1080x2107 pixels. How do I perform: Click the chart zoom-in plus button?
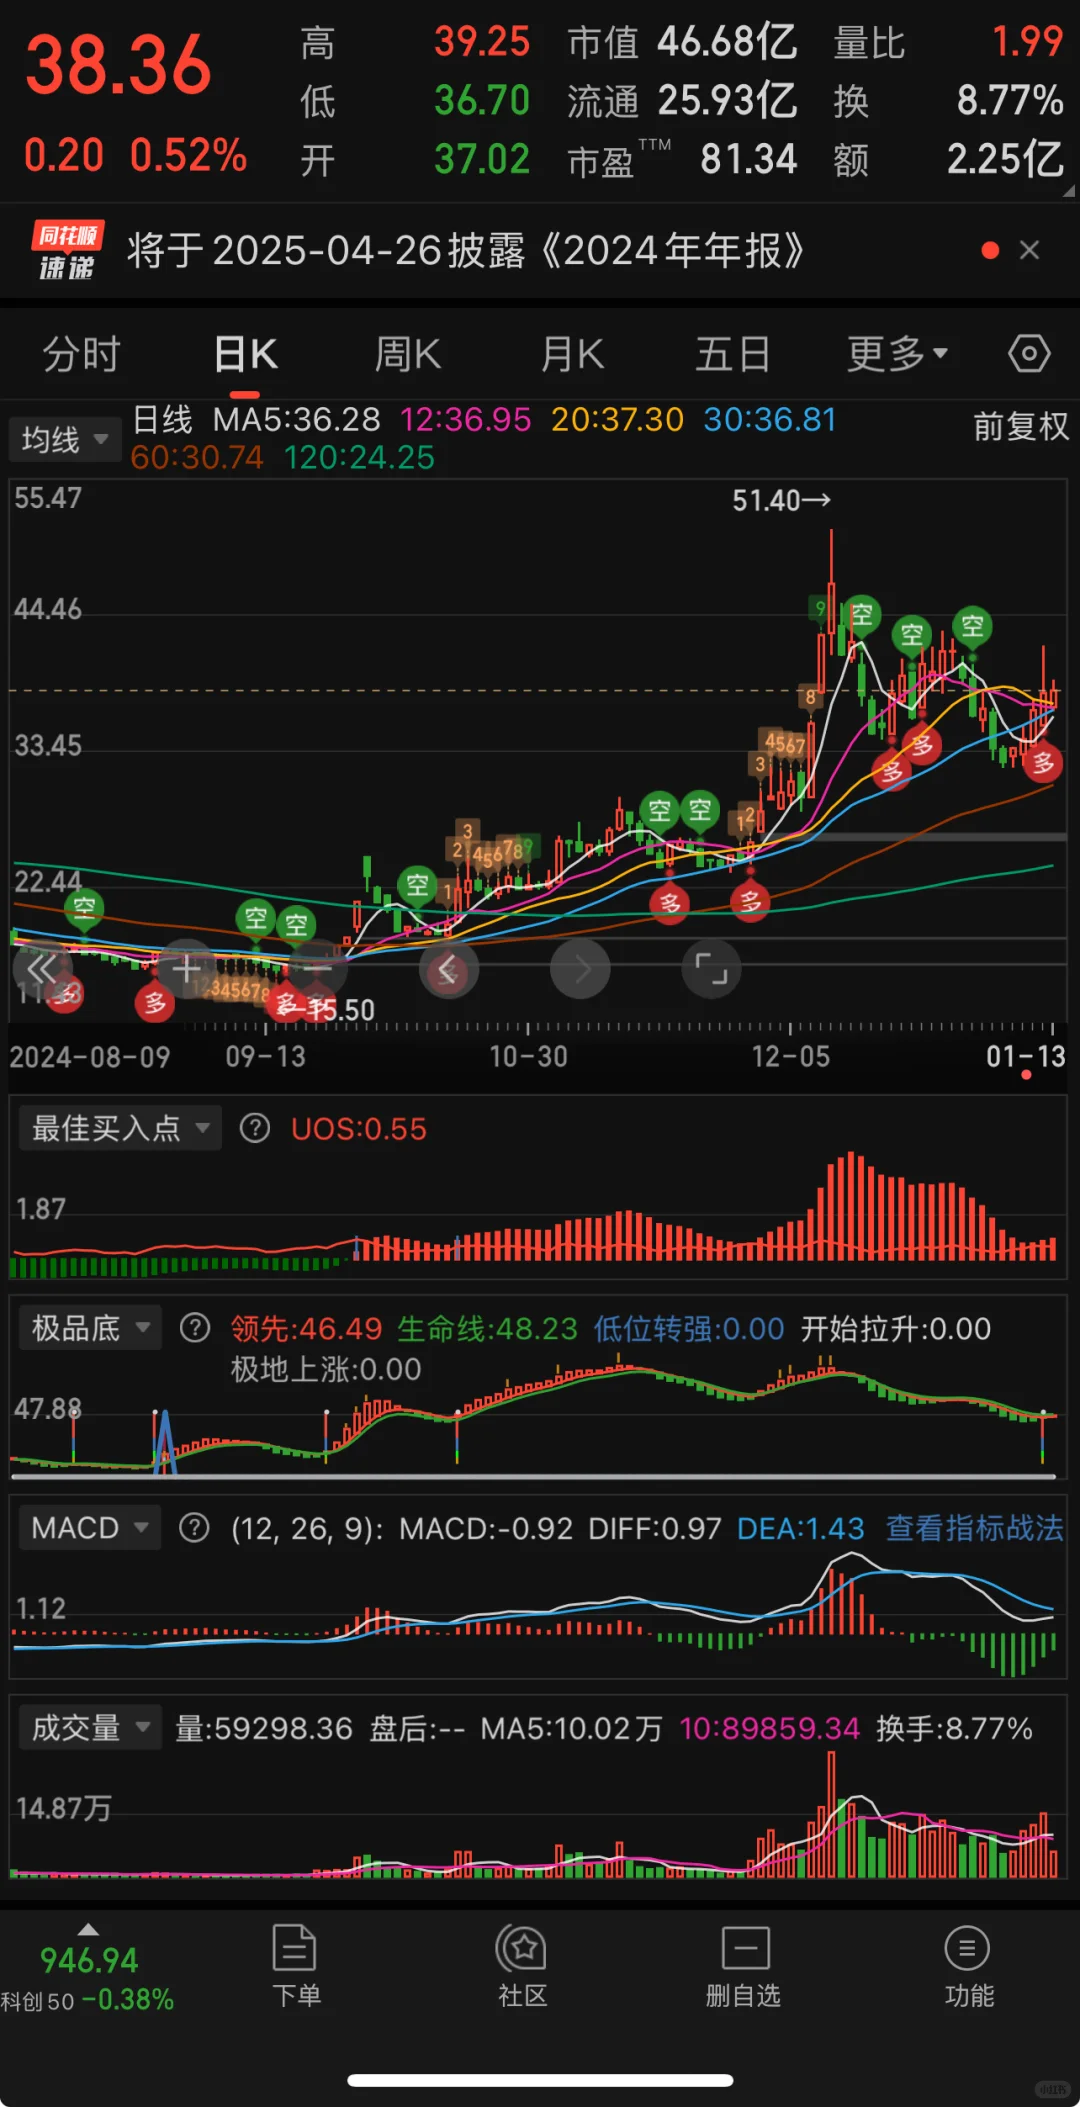tap(186, 969)
